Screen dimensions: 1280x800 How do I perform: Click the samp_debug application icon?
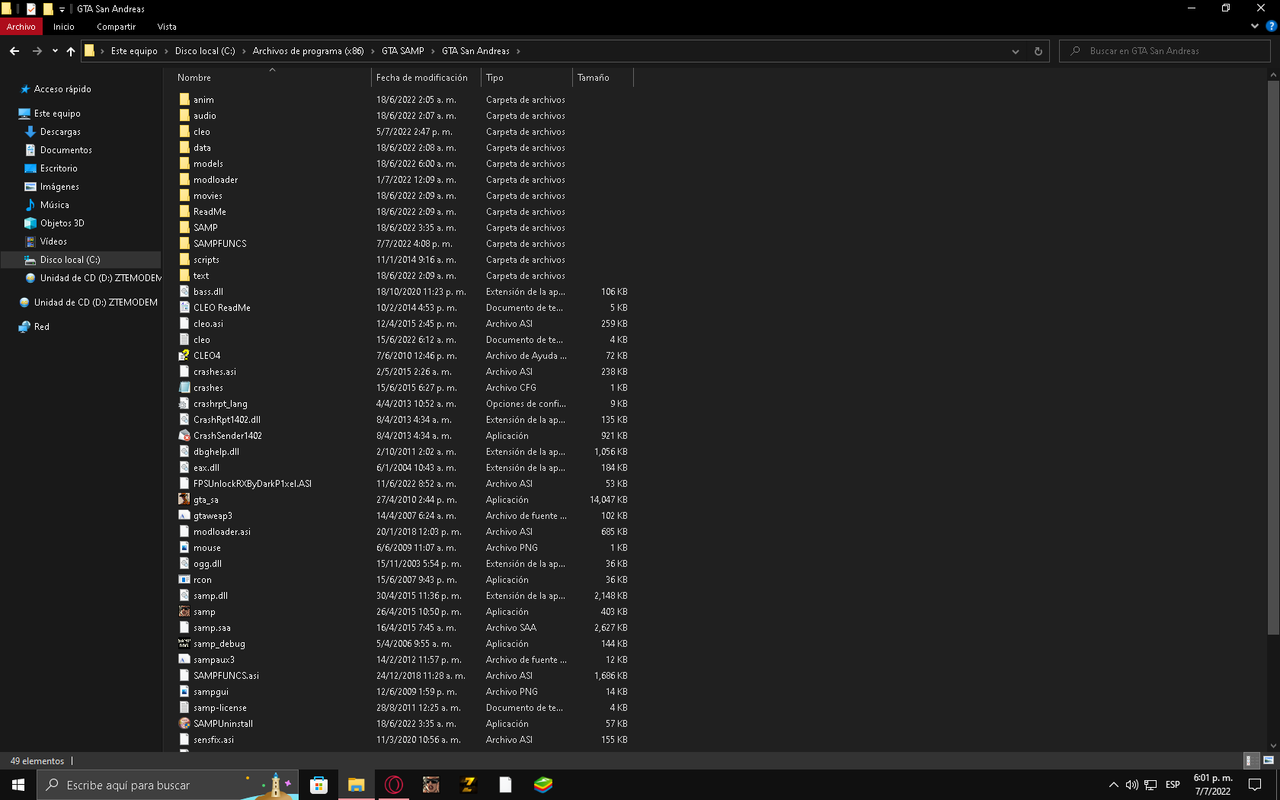[x=184, y=643]
